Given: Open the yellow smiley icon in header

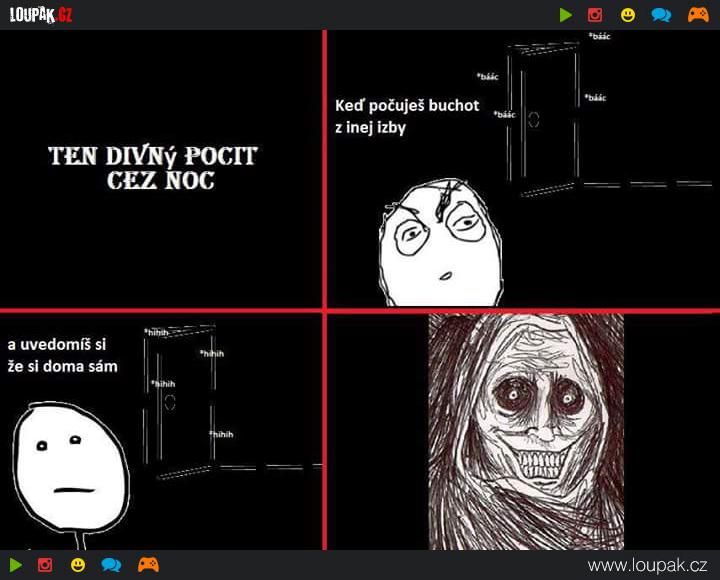Looking at the screenshot, I should coord(628,15).
